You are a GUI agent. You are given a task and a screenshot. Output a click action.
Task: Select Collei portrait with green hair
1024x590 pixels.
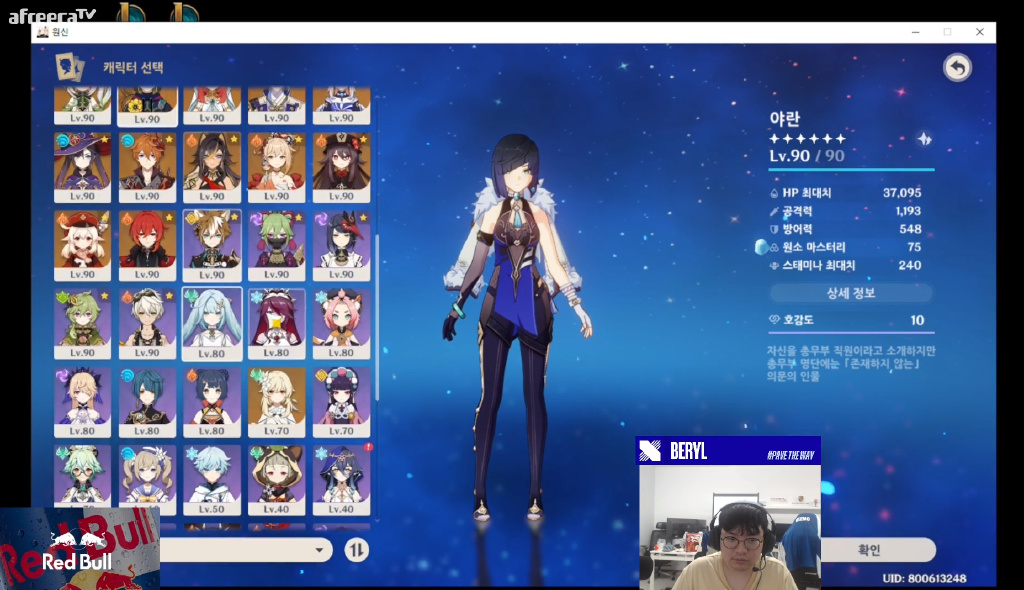[x=82, y=324]
